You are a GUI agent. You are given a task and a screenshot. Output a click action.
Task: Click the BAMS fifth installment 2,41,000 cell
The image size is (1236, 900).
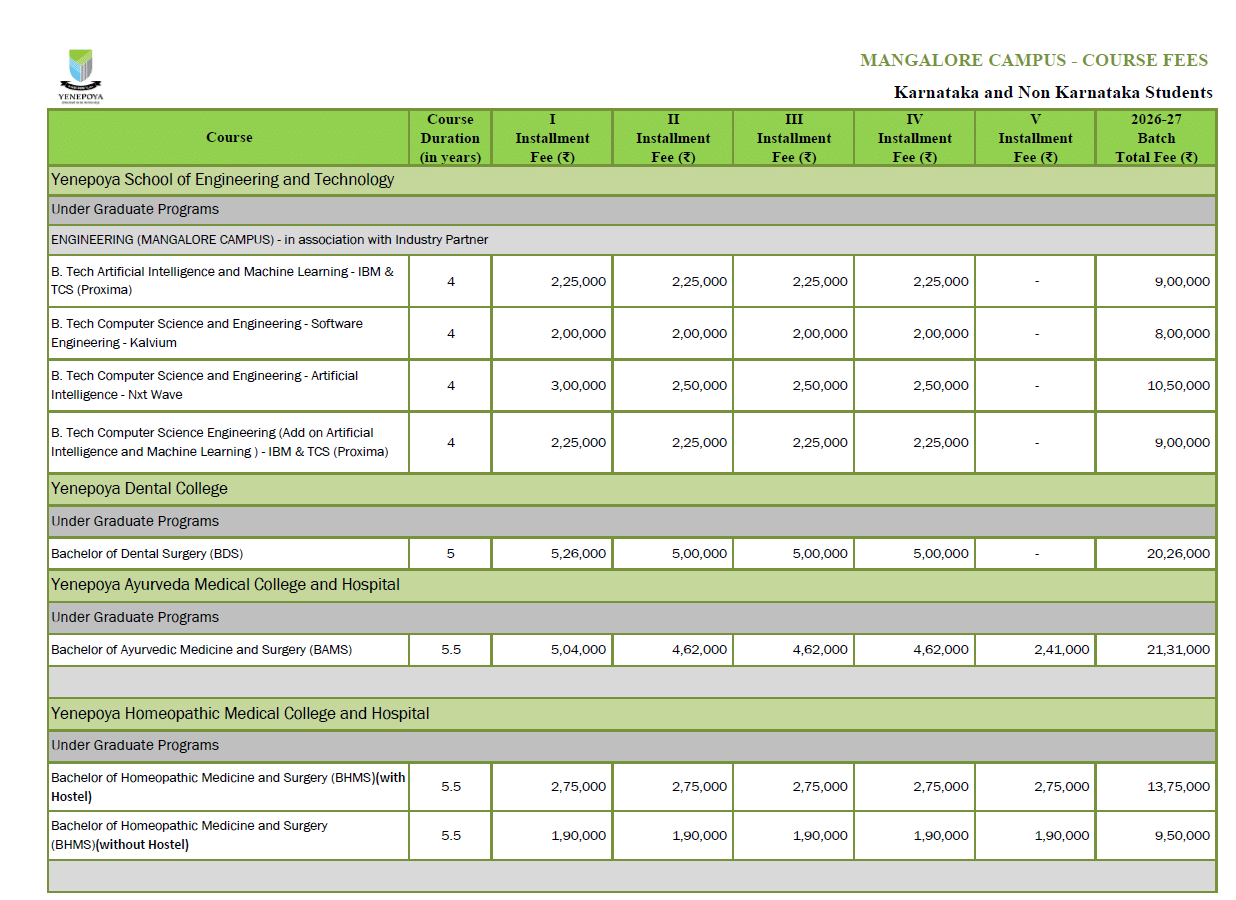tap(1060, 650)
